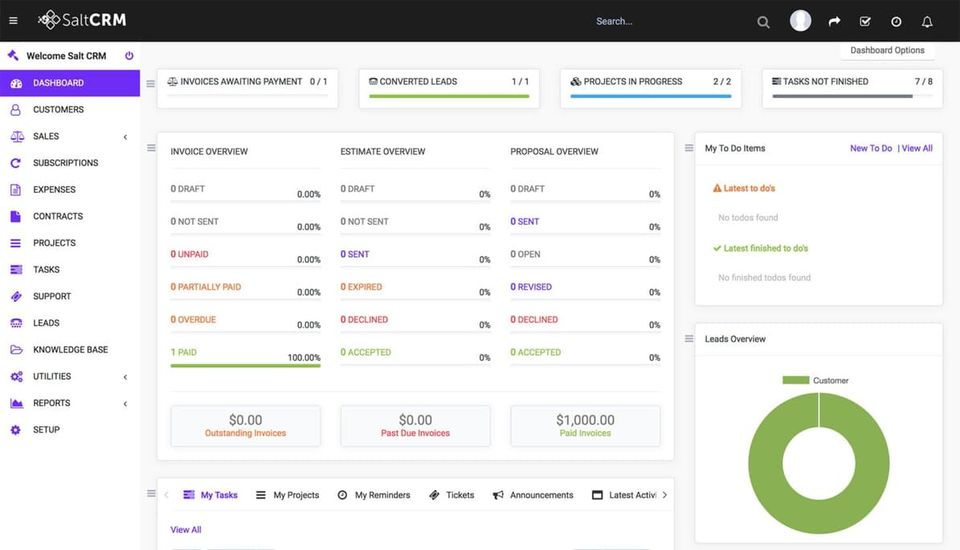This screenshot has height=550, width=960.
Task: Open the user profile avatar
Action: click(x=800, y=20)
